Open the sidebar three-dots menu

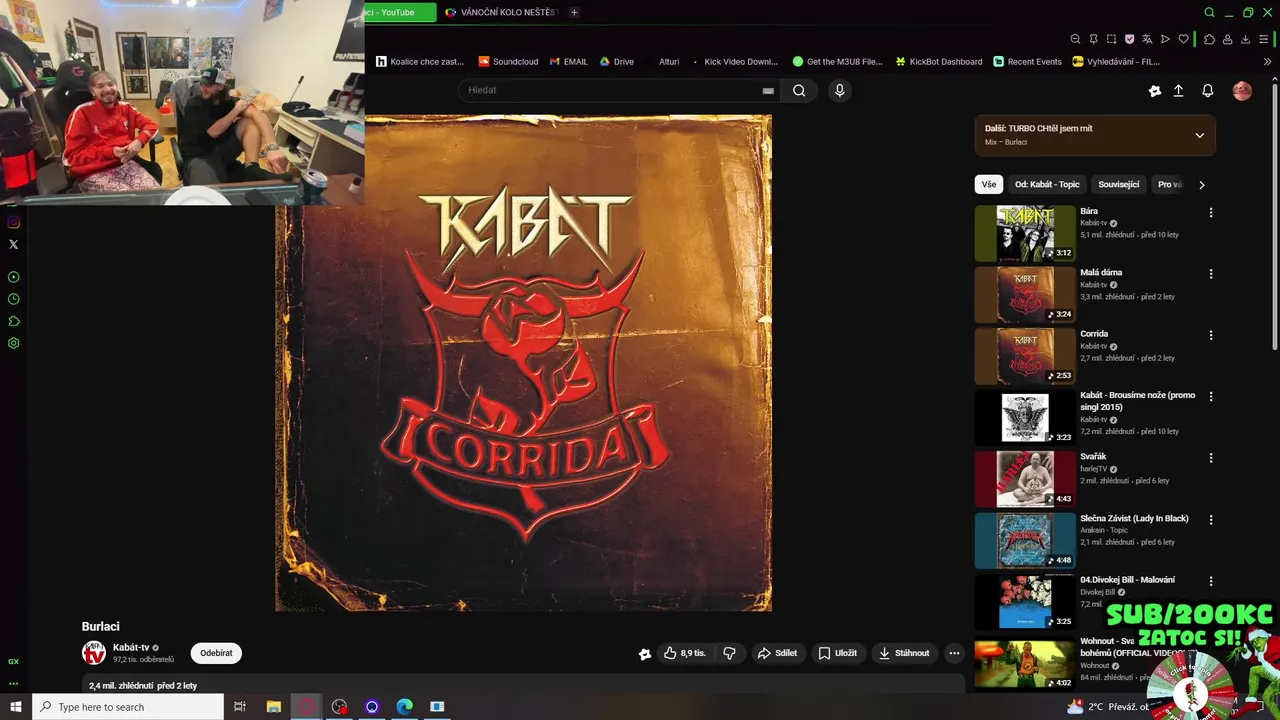pos(13,684)
